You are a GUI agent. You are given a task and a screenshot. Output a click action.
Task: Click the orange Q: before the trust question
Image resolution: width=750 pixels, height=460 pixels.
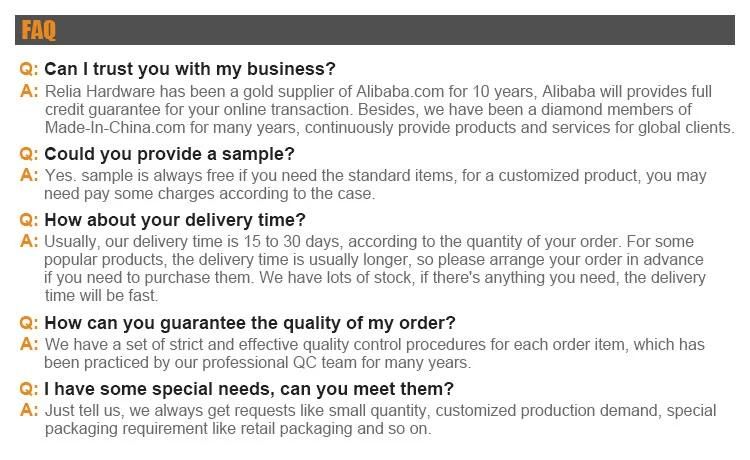[29, 69]
